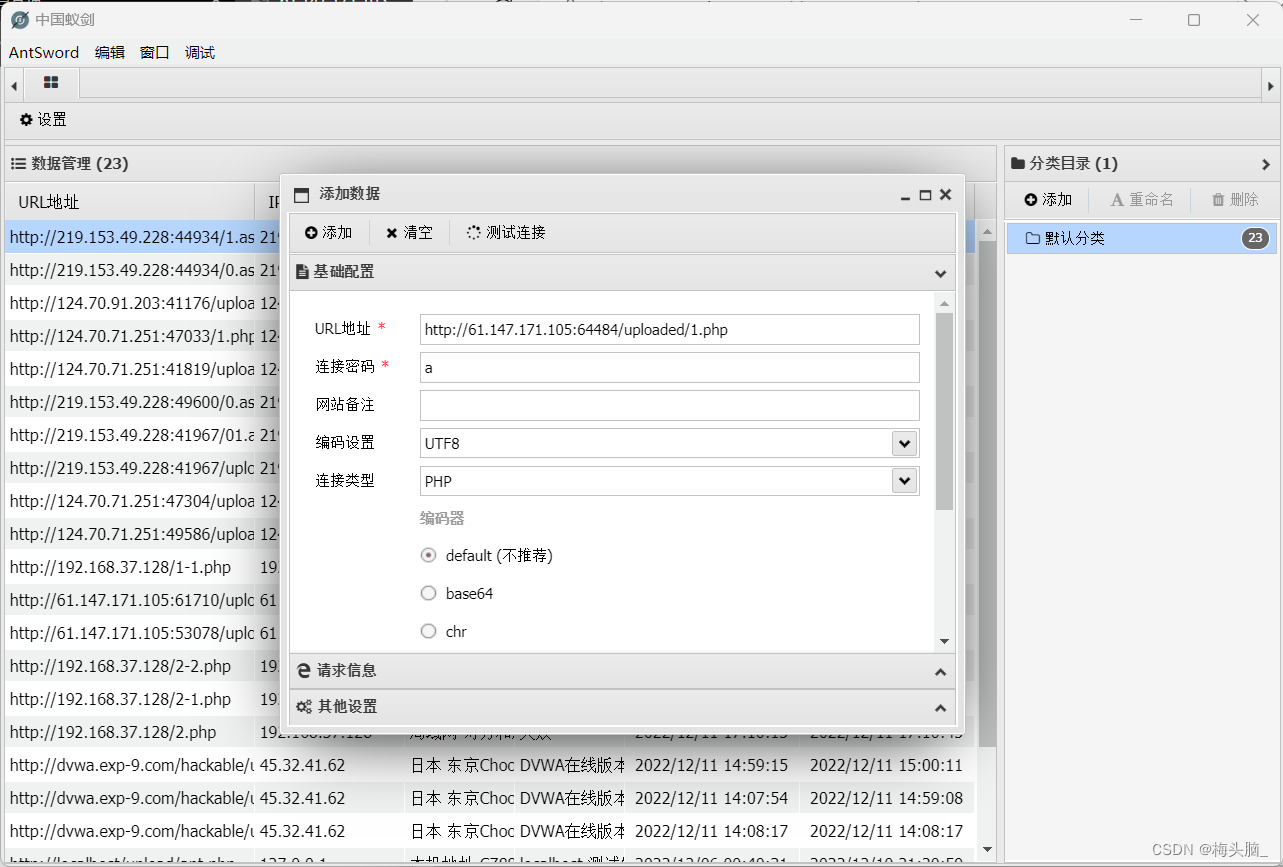Open the 编码设置 UTF8 dropdown

pos(903,442)
